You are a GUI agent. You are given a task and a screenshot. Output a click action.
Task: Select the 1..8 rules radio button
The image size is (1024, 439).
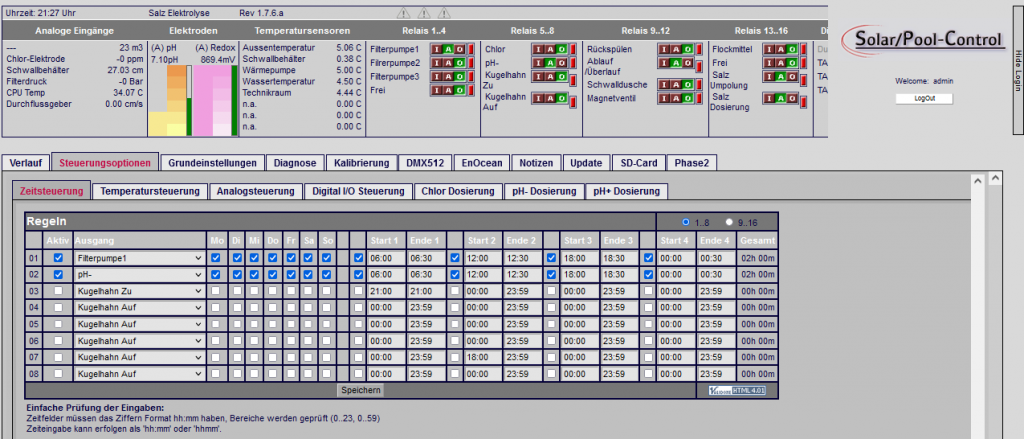click(x=684, y=221)
